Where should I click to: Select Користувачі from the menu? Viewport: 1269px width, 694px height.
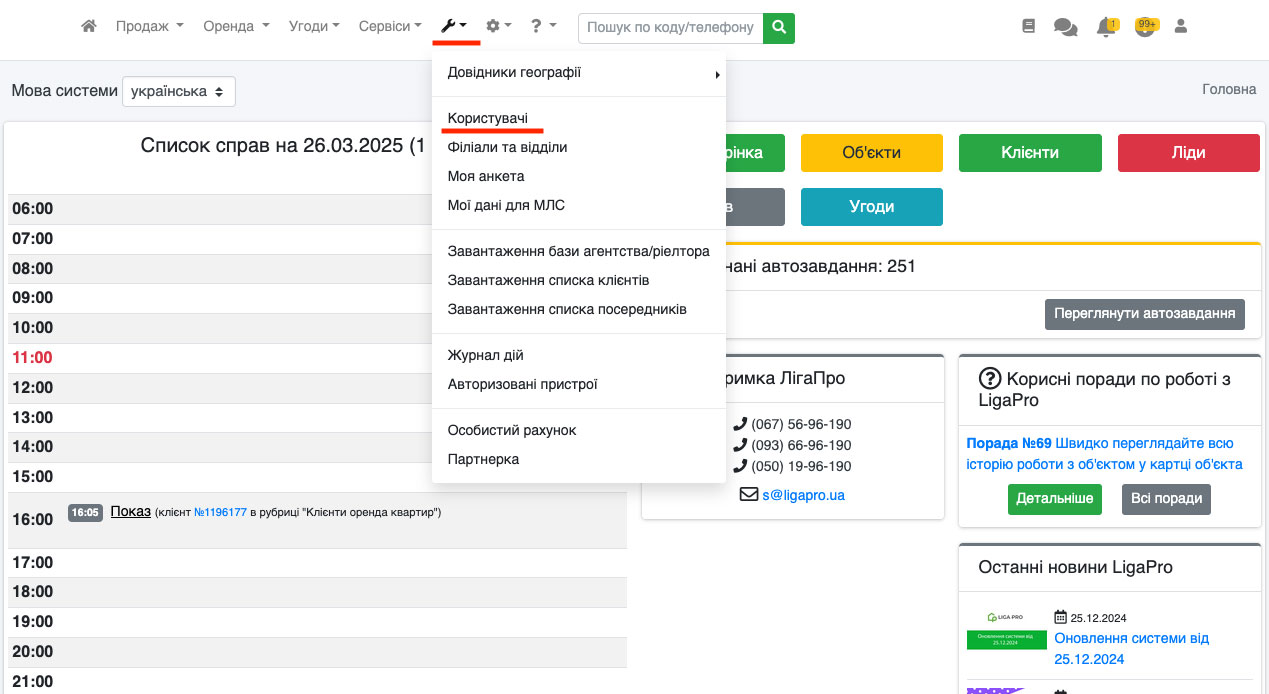pyautogui.click(x=488, y=118)
